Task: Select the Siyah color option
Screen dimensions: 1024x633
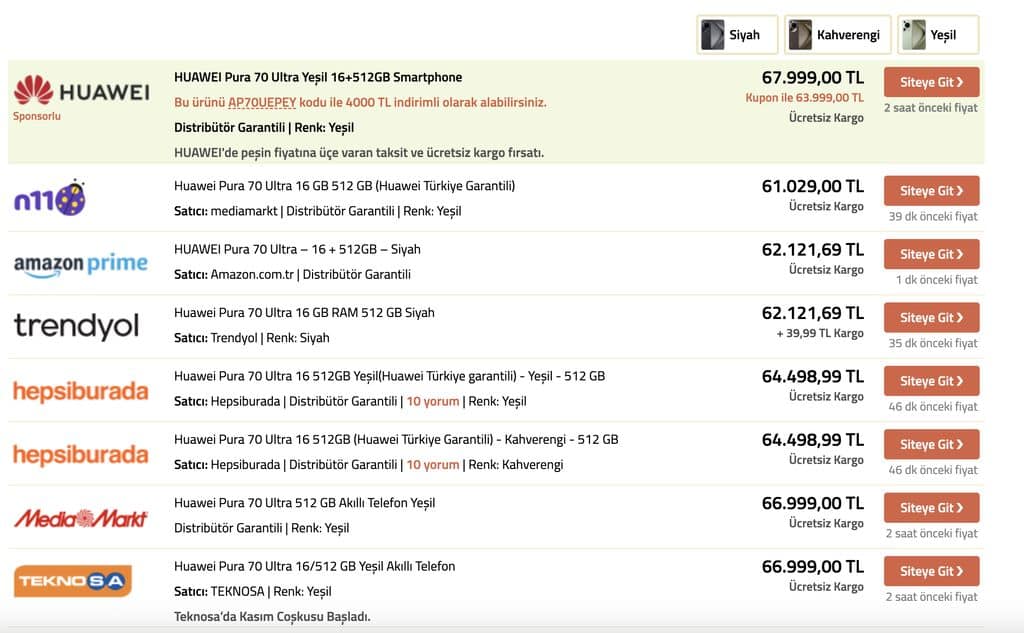Action: coord(737,35)
